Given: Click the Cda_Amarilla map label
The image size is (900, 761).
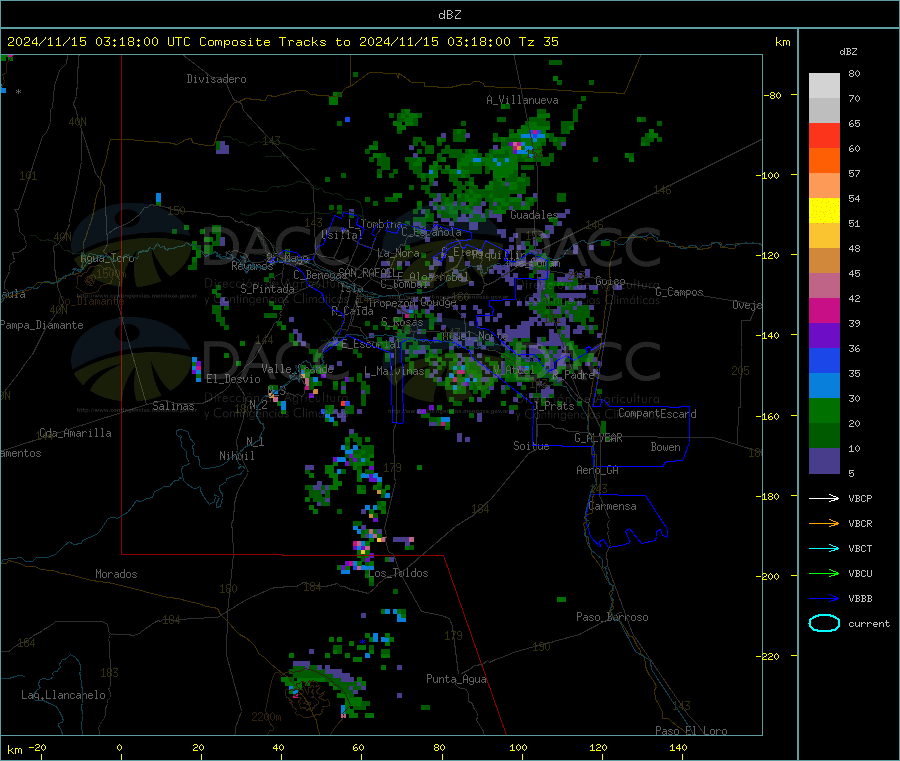Looking at the screenshot, I should click(75, 433).
